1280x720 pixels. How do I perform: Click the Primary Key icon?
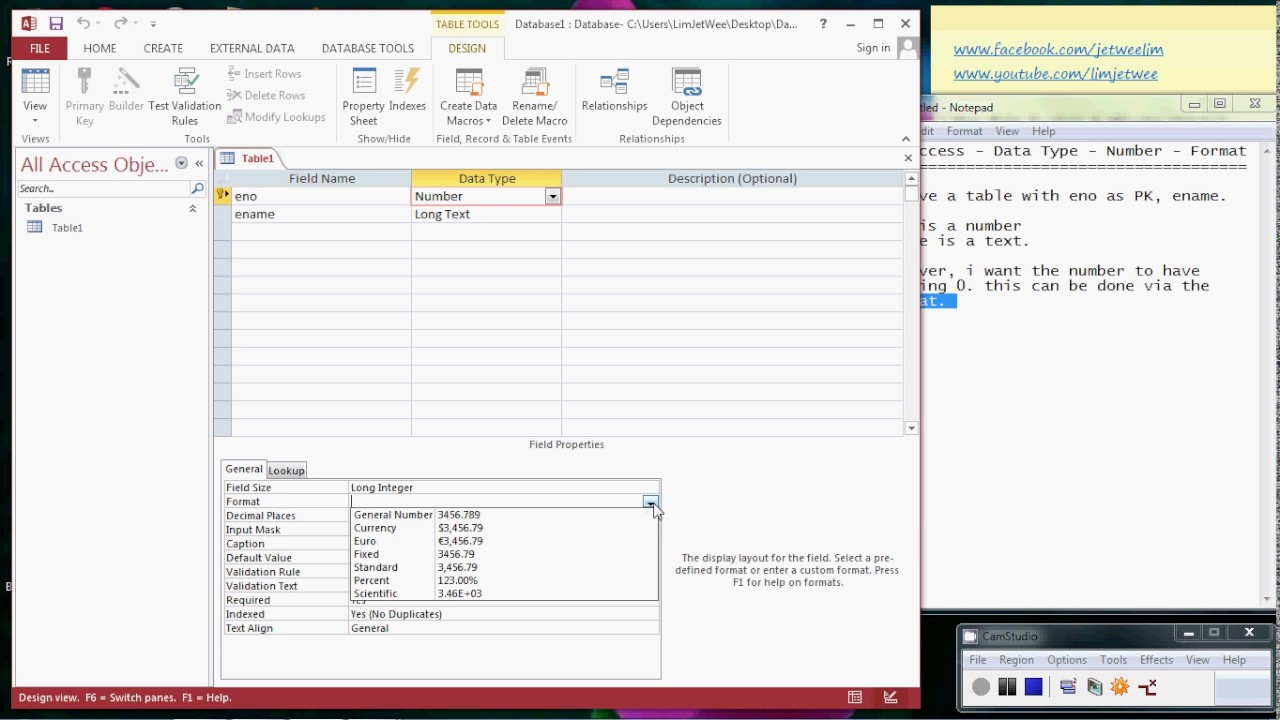coord(84,97)
